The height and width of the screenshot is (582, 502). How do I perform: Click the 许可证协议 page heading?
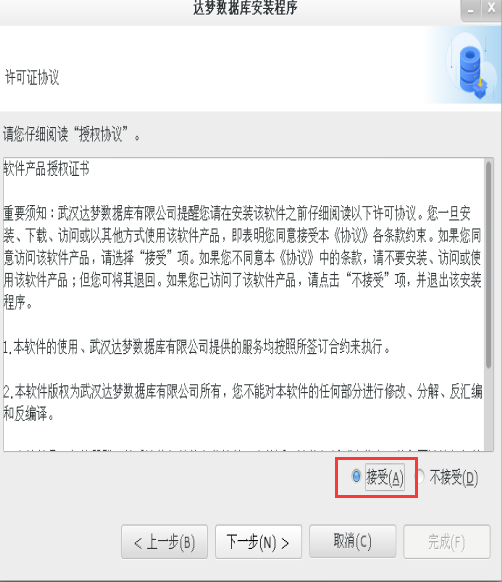coord(32,77)
